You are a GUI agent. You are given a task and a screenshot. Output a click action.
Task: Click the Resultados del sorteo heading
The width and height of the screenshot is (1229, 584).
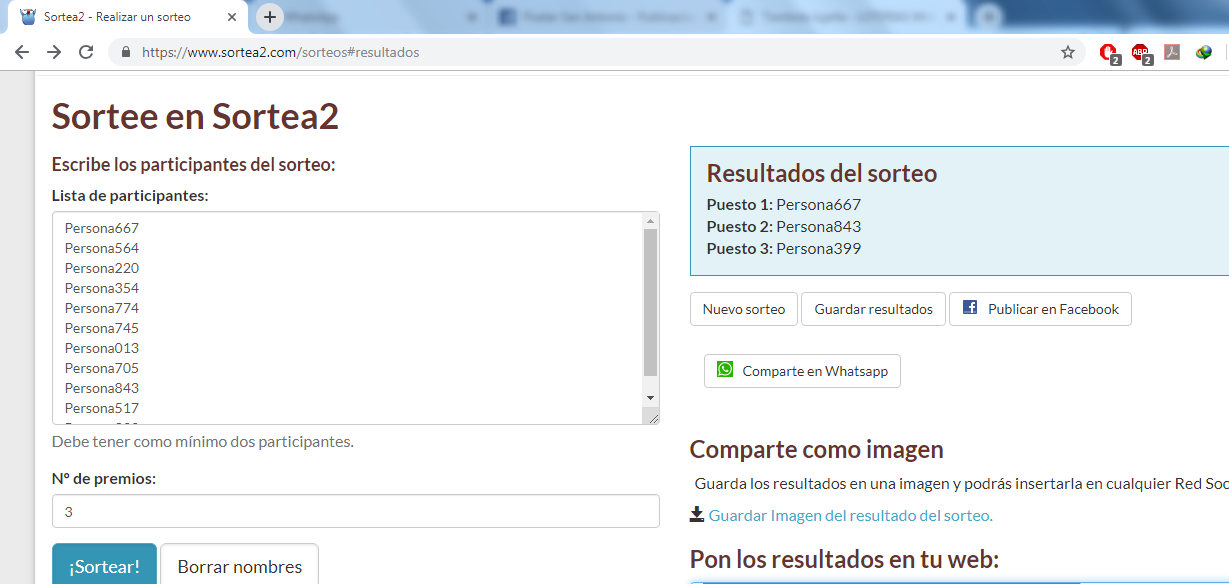tap(822, 173)
